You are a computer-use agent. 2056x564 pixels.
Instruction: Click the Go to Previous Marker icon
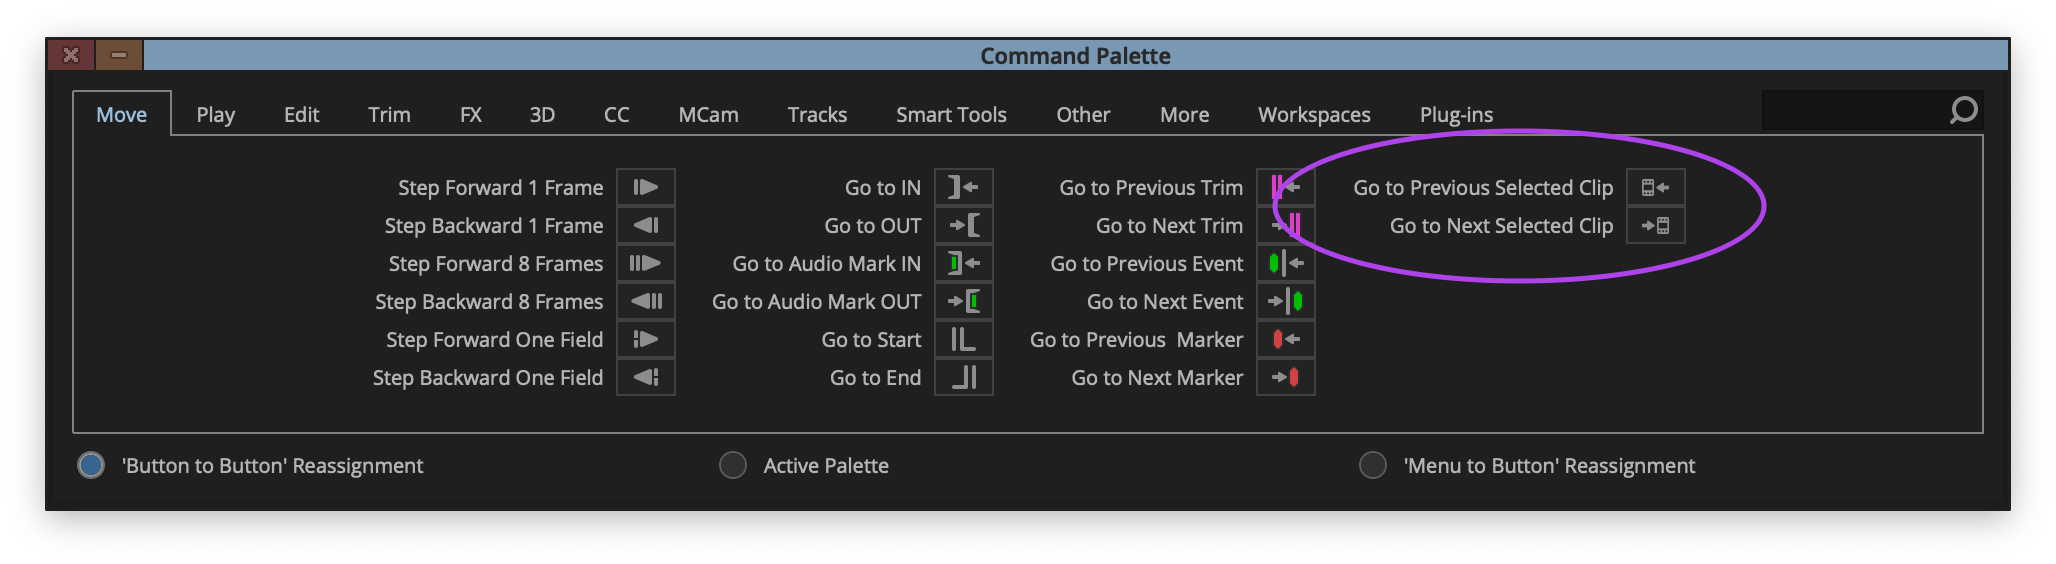tap(1286, 339)
